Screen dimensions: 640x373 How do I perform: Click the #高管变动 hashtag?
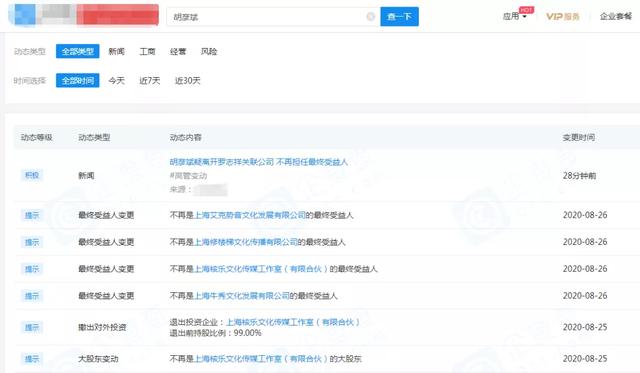189,176
